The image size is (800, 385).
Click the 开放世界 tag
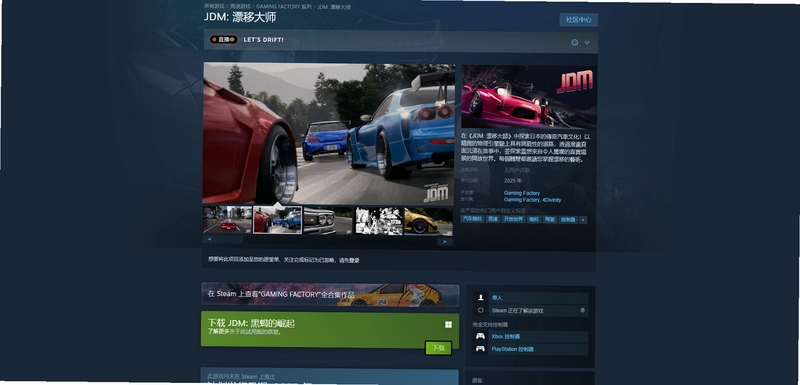point(513,219)
